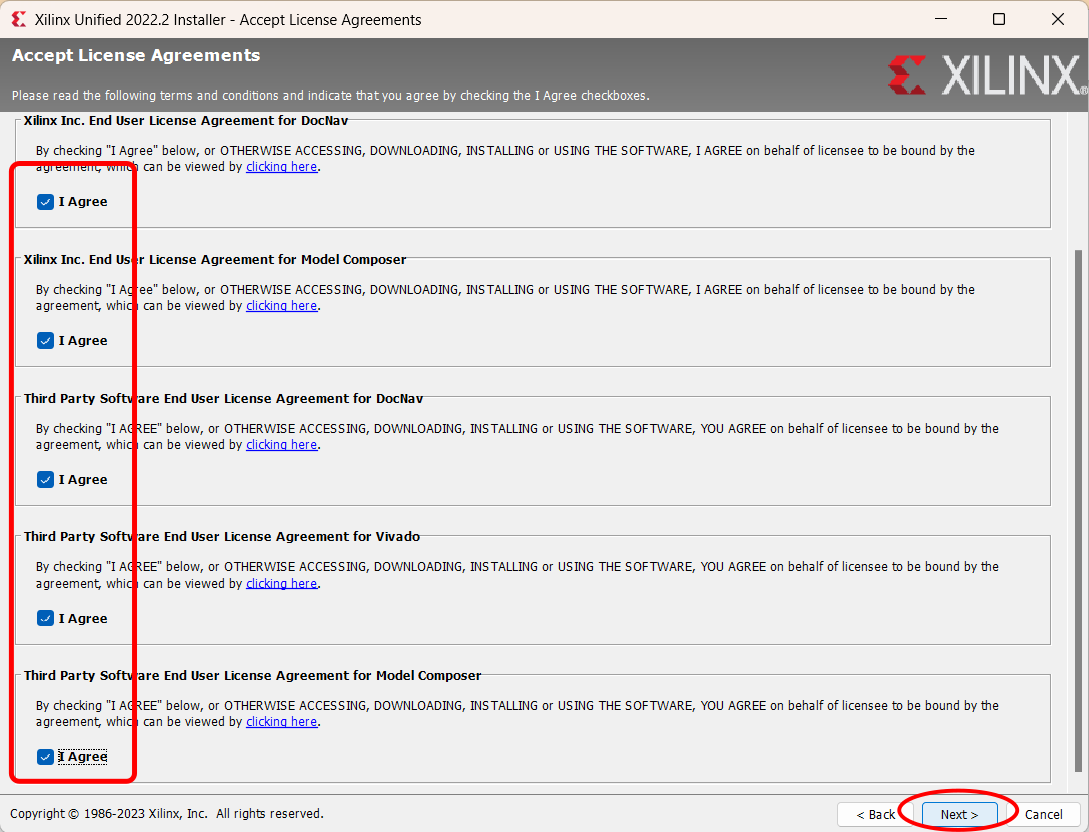Uncheck I Agree for DocNav EULA
The image size is (1089, 832).
(x=45, y=201)
